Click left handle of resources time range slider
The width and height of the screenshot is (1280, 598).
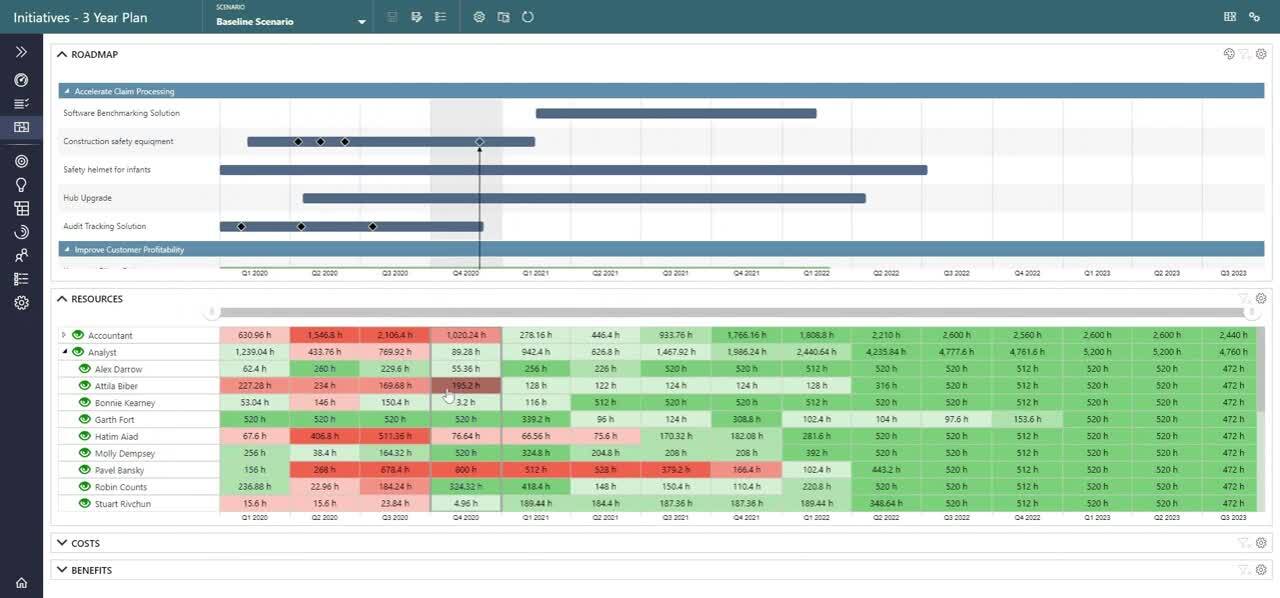(212, 312)
